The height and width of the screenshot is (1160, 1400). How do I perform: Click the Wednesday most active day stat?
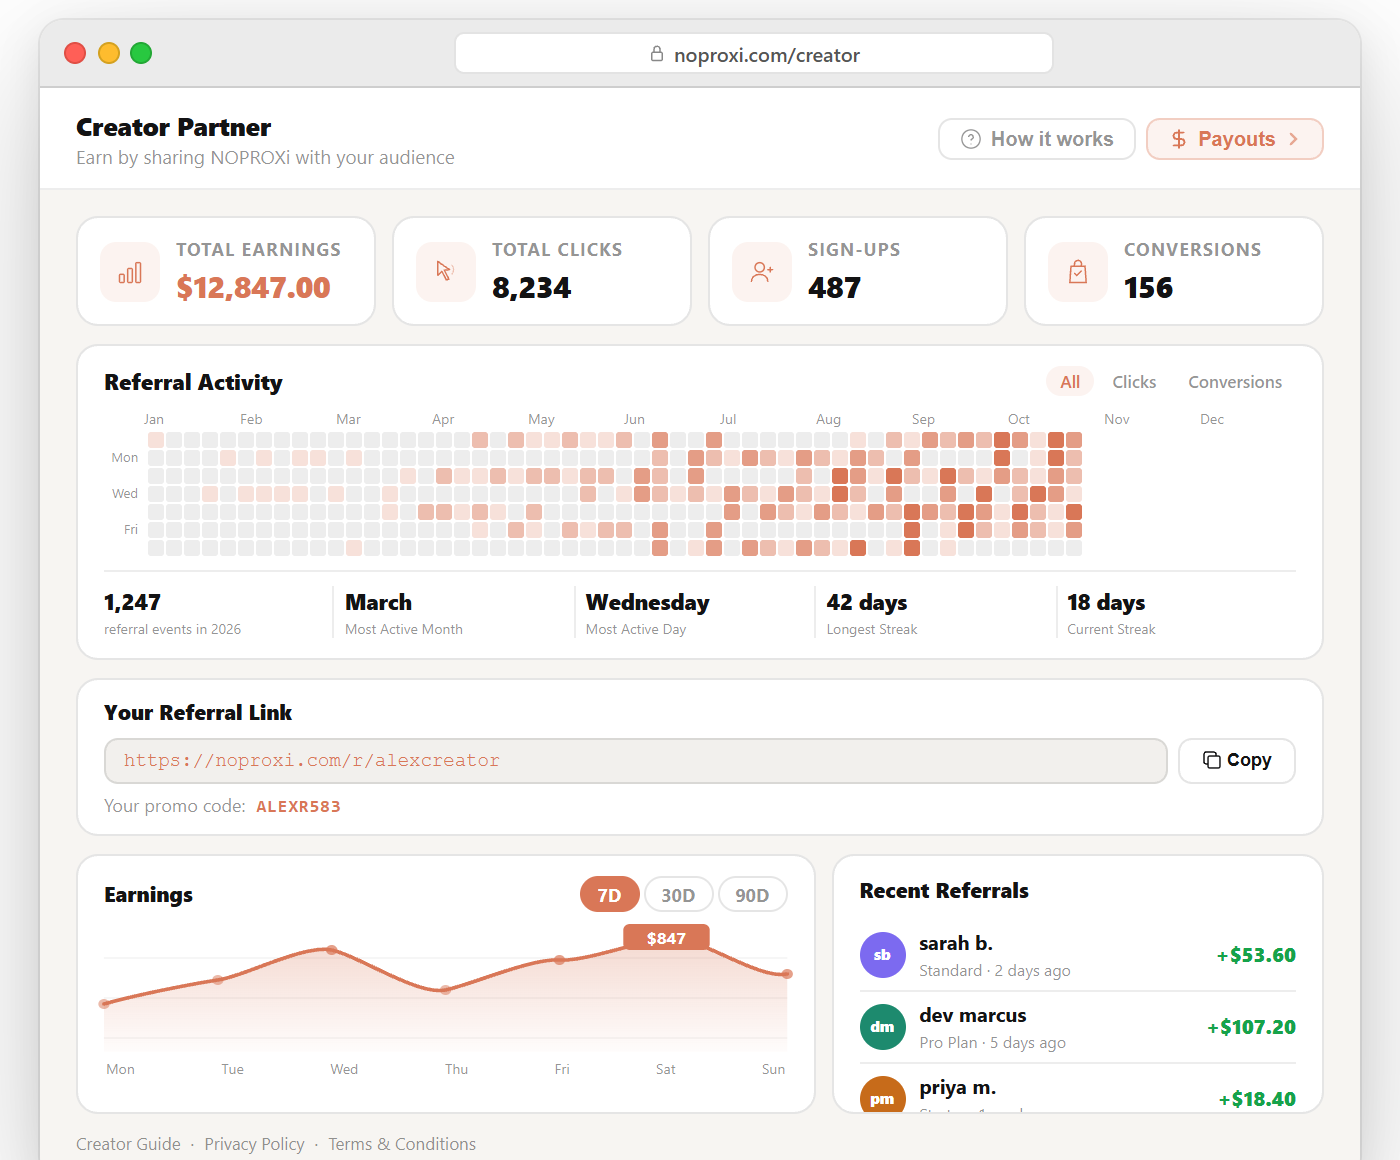click(647, 603)
